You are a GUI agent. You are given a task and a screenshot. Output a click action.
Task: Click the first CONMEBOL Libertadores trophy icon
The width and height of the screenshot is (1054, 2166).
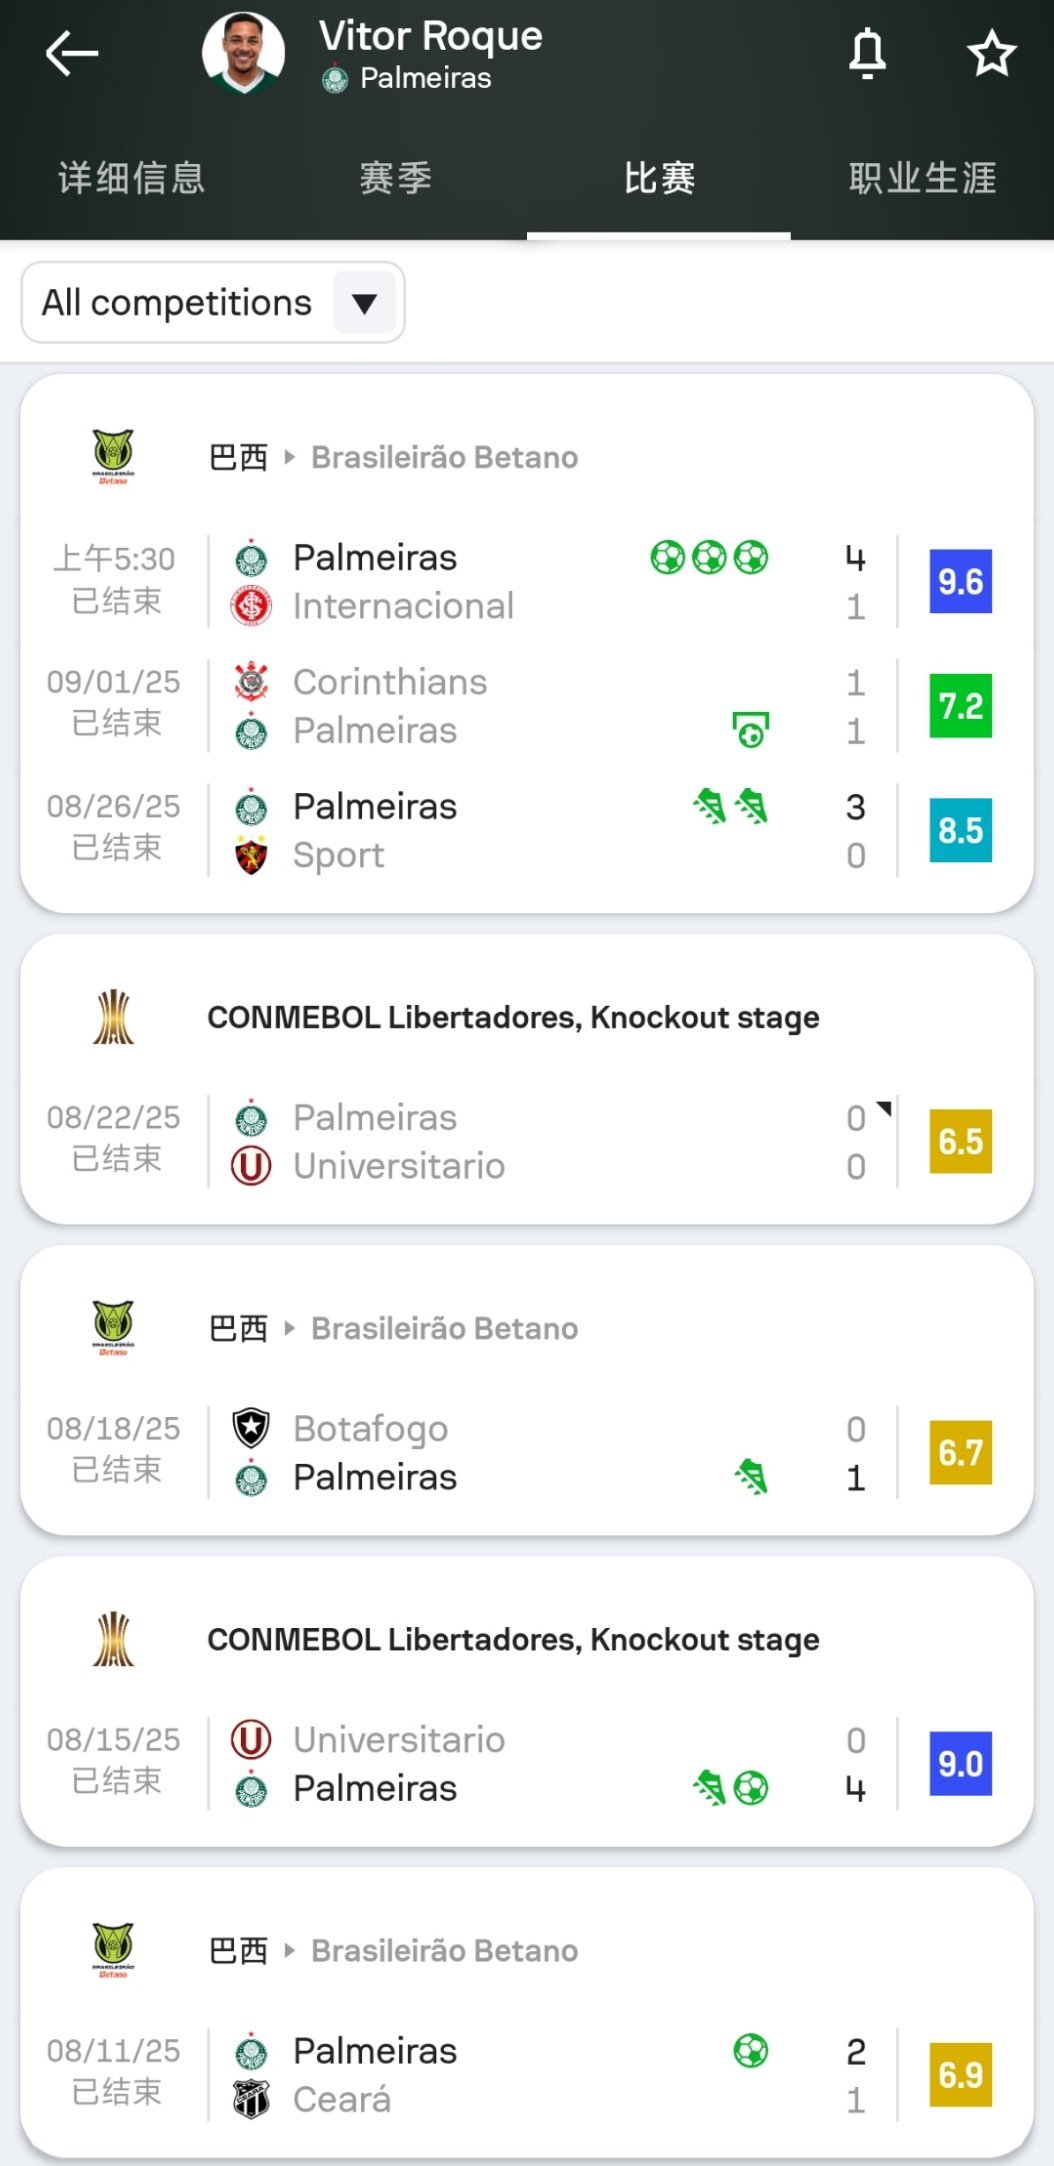[113, 1017]
